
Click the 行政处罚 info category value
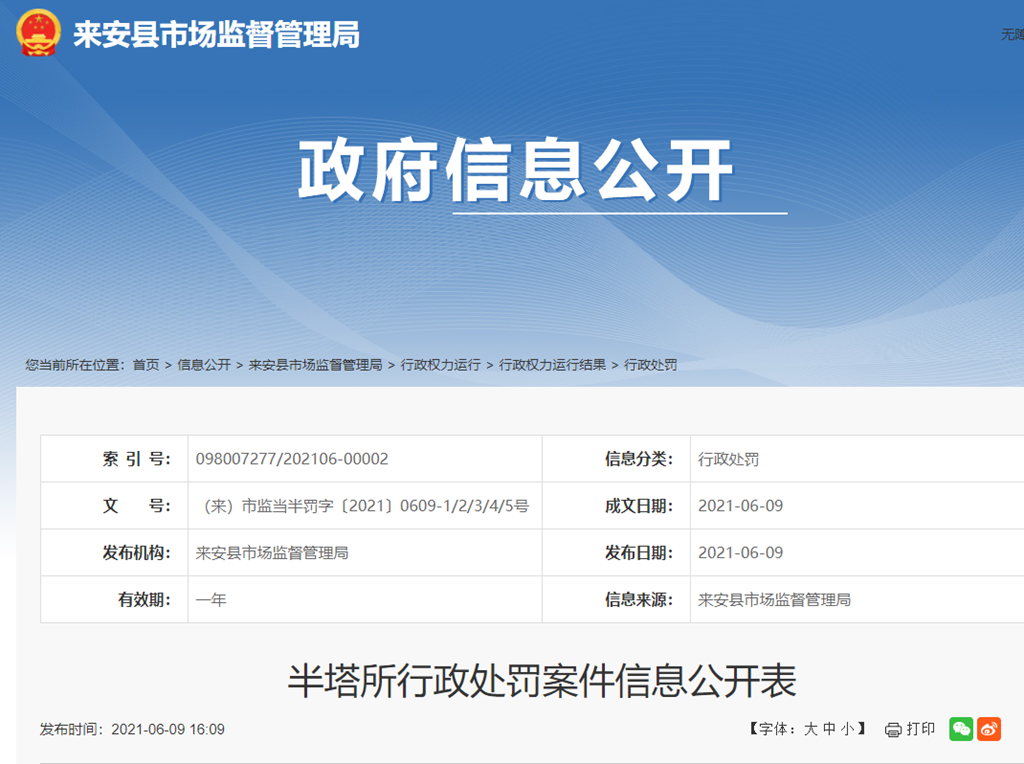pyautogui.click(x=728, y=459)
